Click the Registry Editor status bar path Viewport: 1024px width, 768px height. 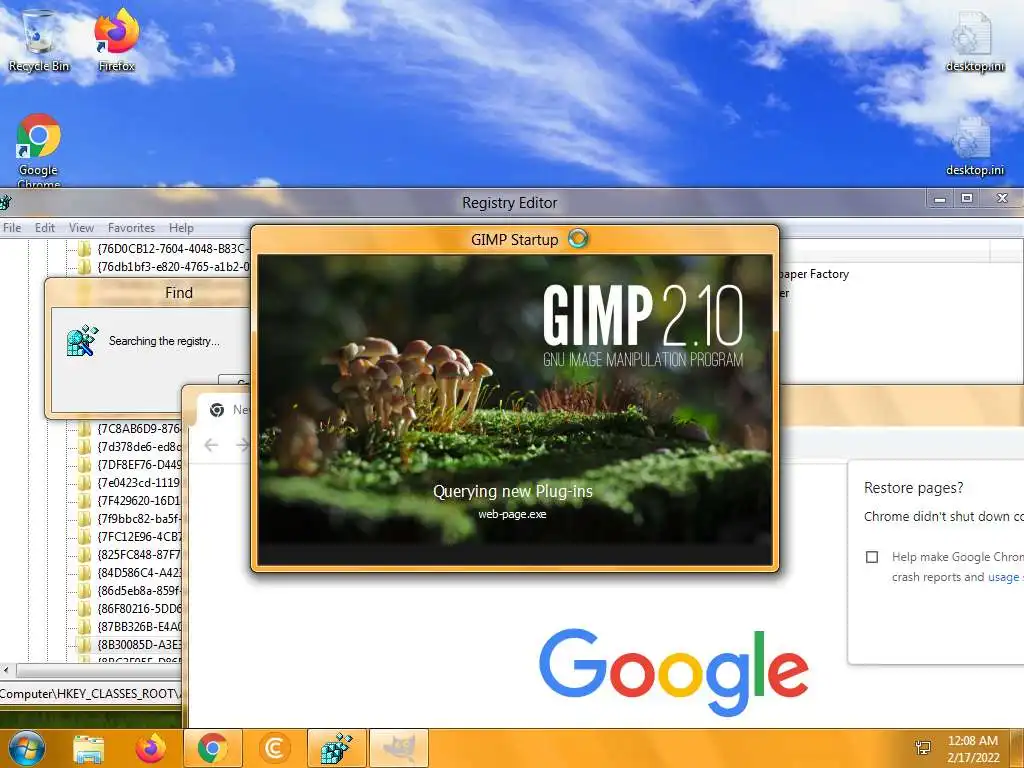pyautogui.click(x=90, y=694)
